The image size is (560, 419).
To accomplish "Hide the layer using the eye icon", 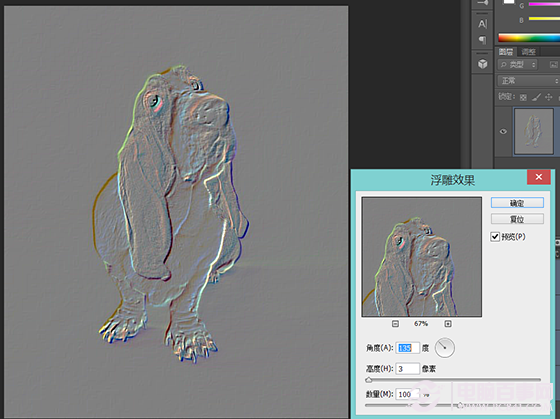I will coord(503,131).
